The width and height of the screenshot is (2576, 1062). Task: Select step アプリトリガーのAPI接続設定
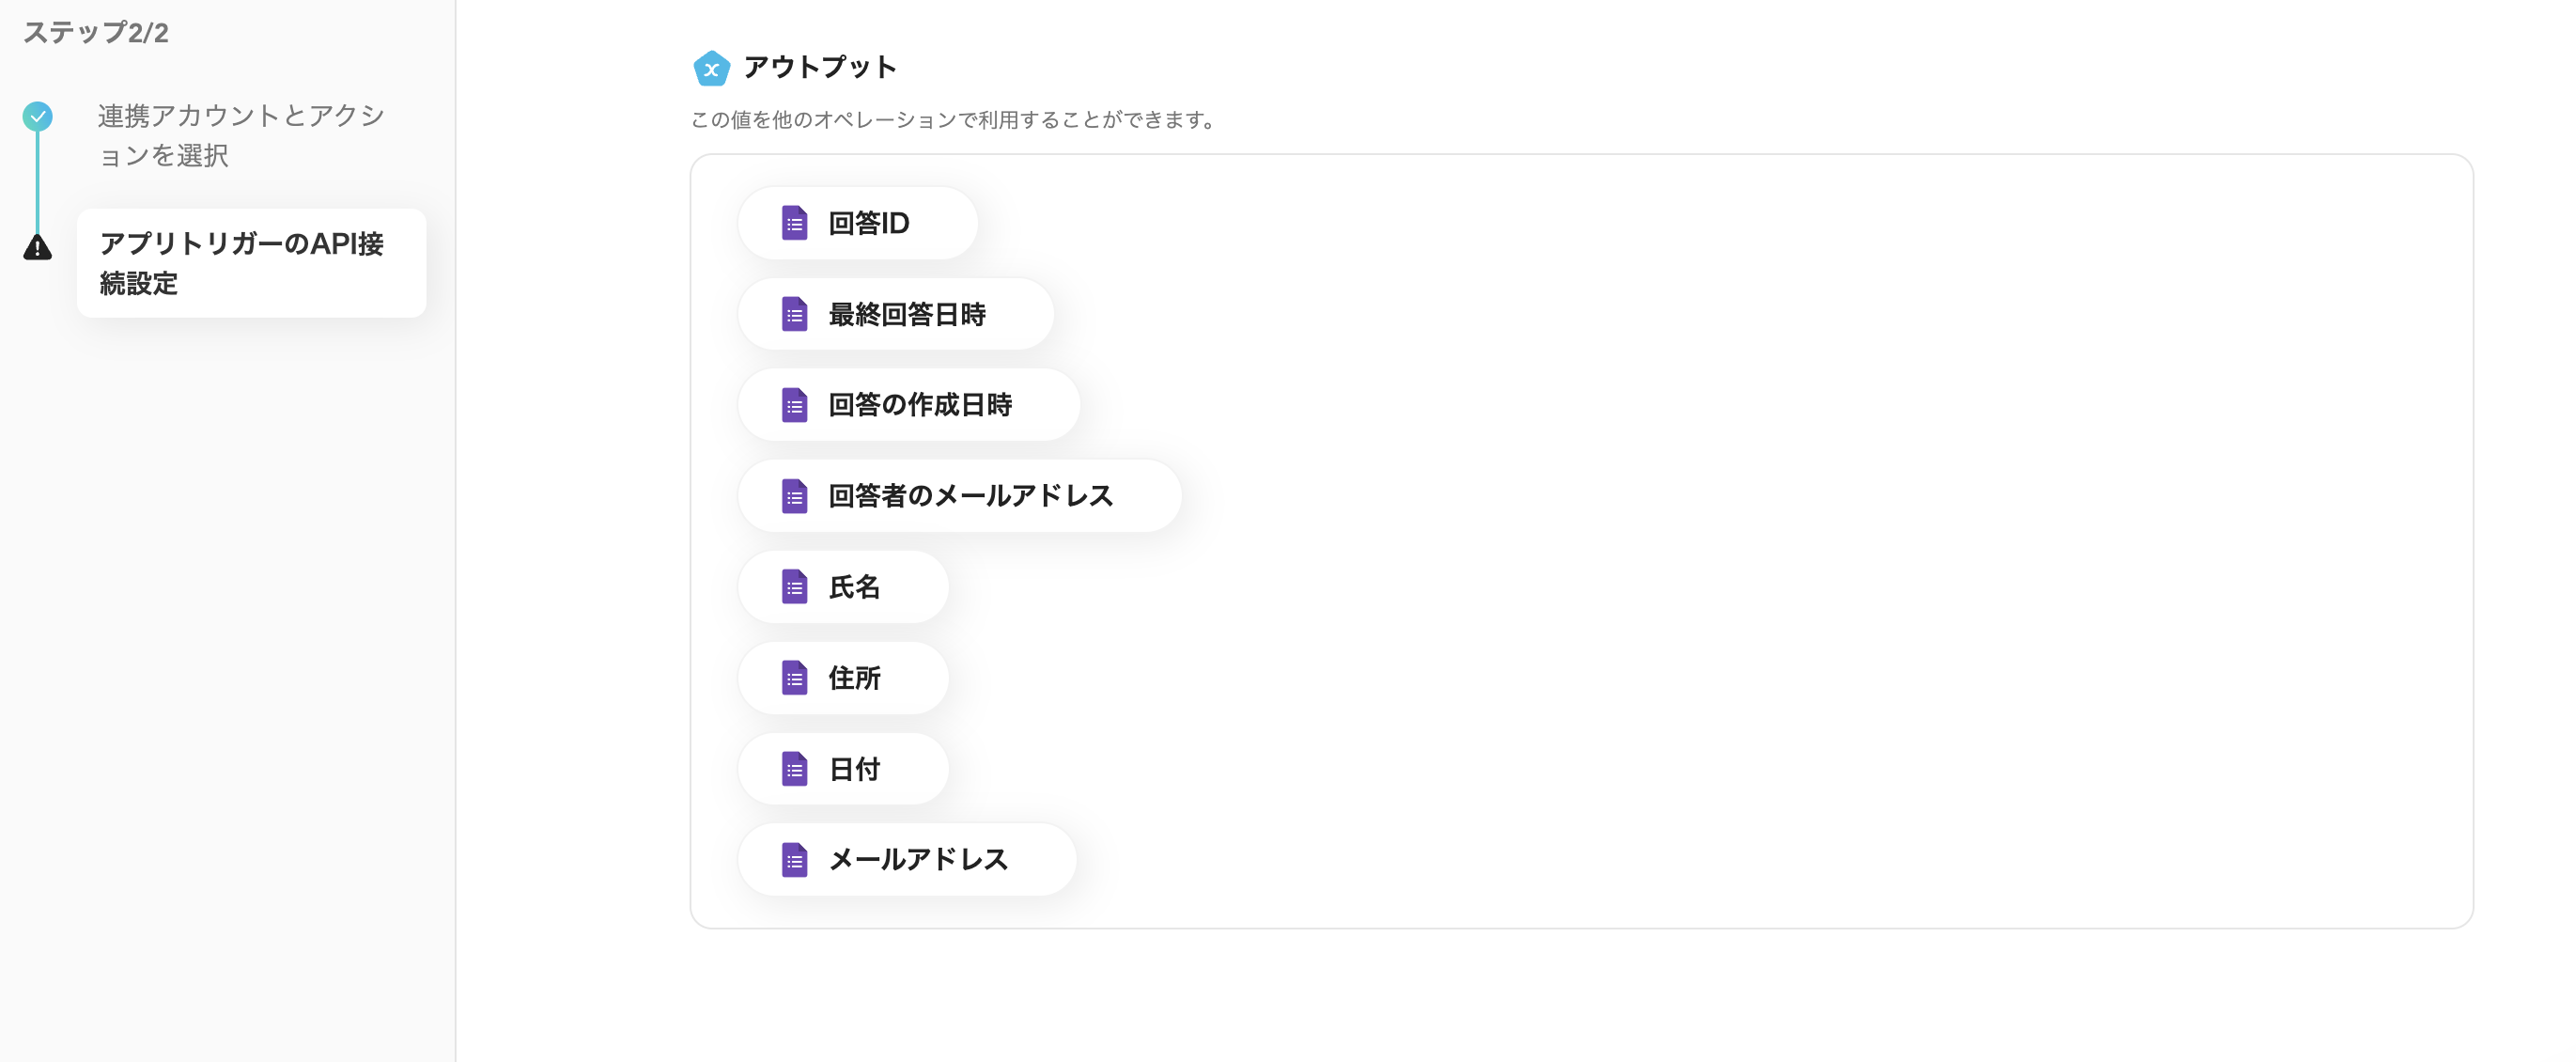click(x=250, y=264)
